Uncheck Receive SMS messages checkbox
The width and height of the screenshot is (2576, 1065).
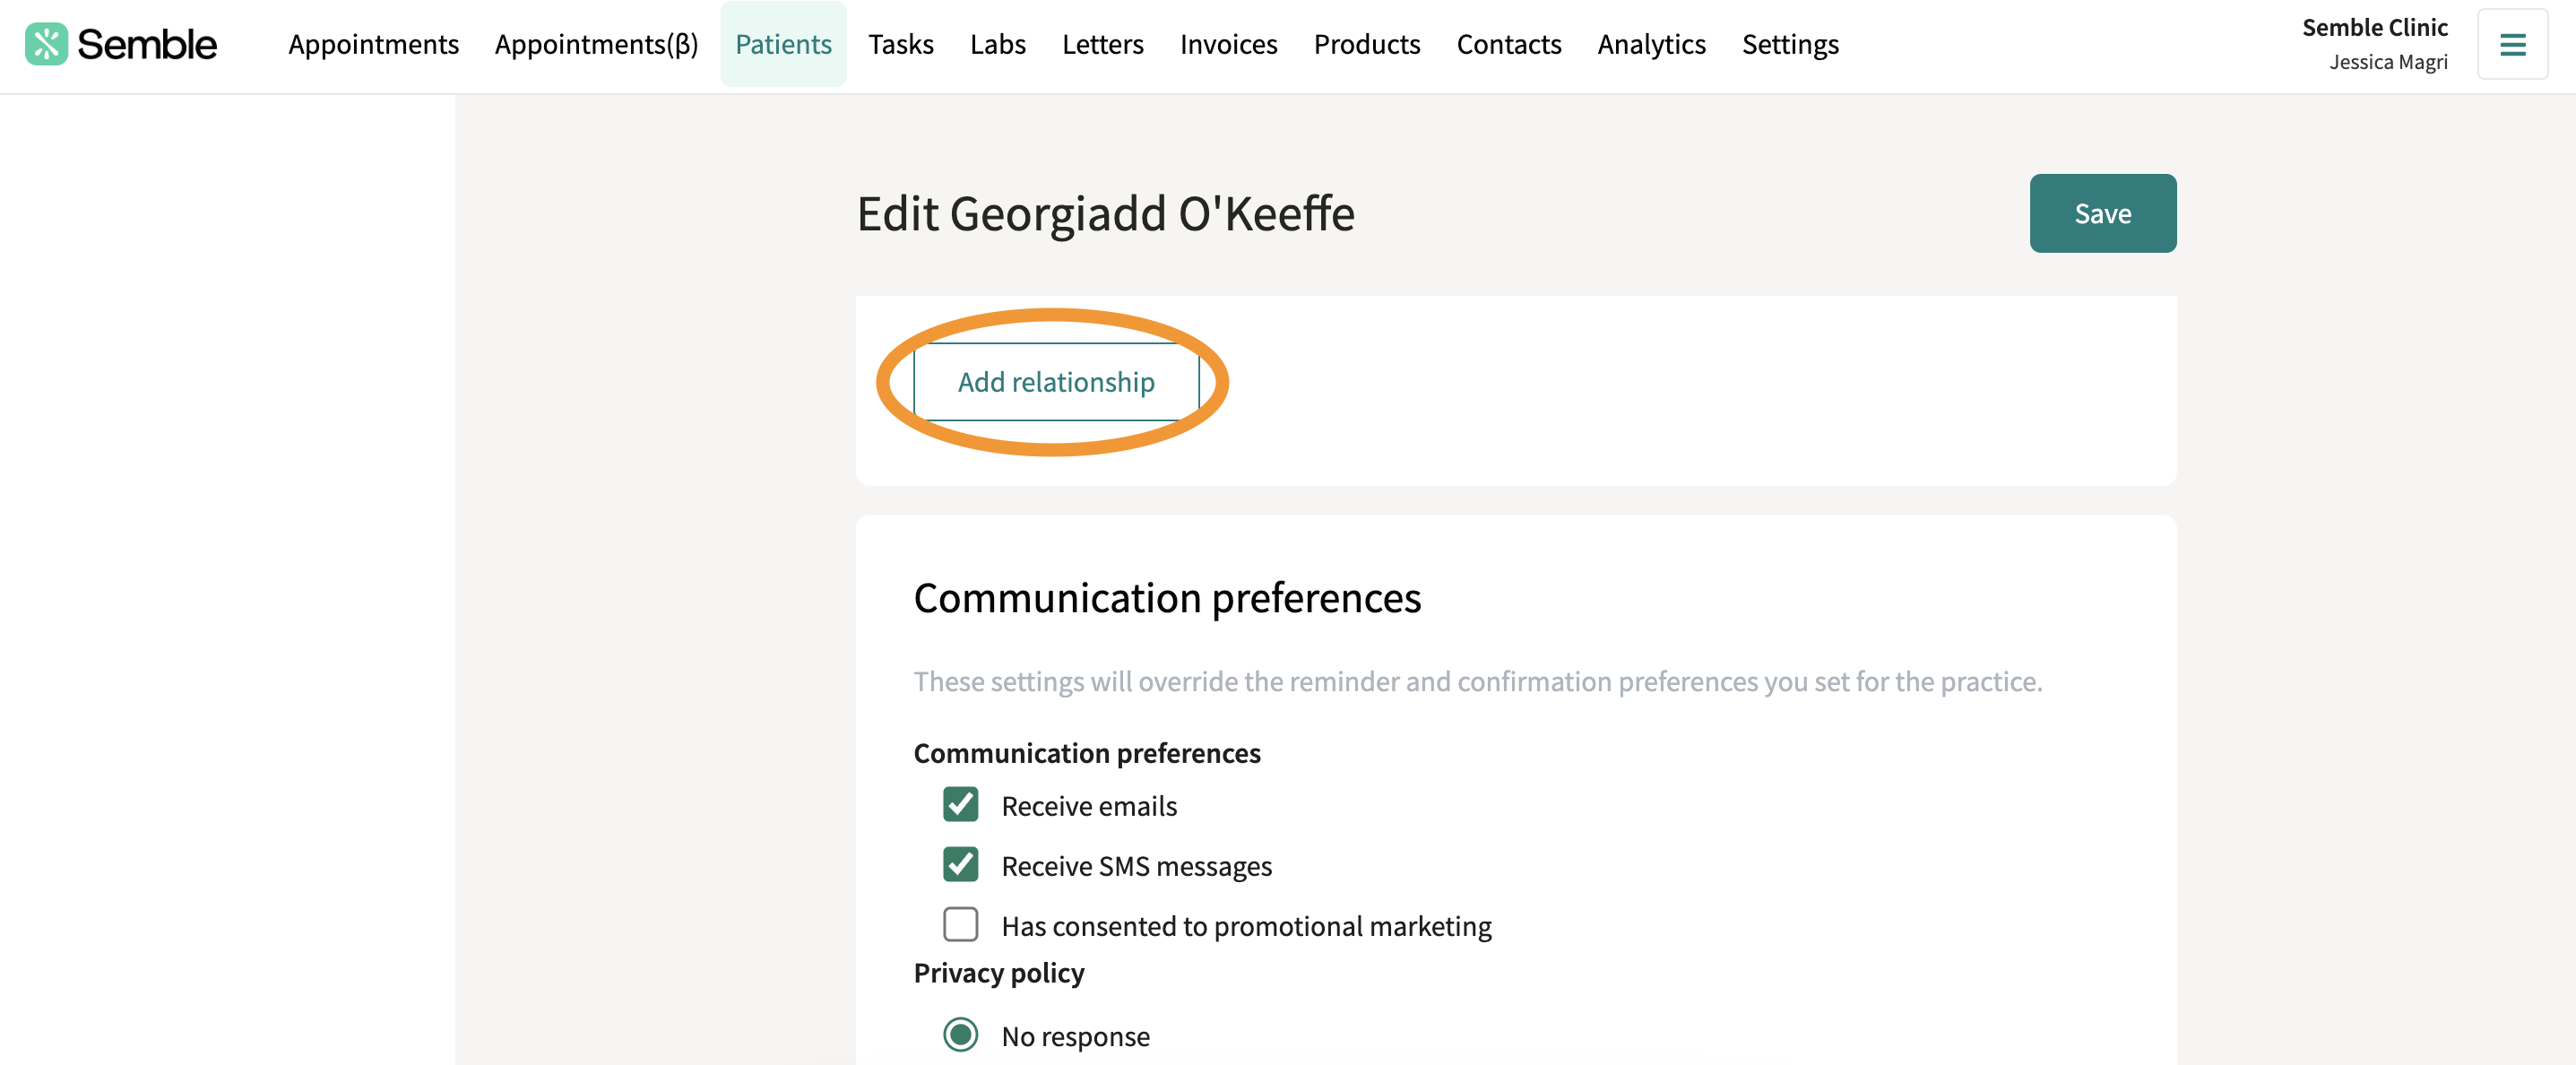pyautogui.click(x=960, y=864)
